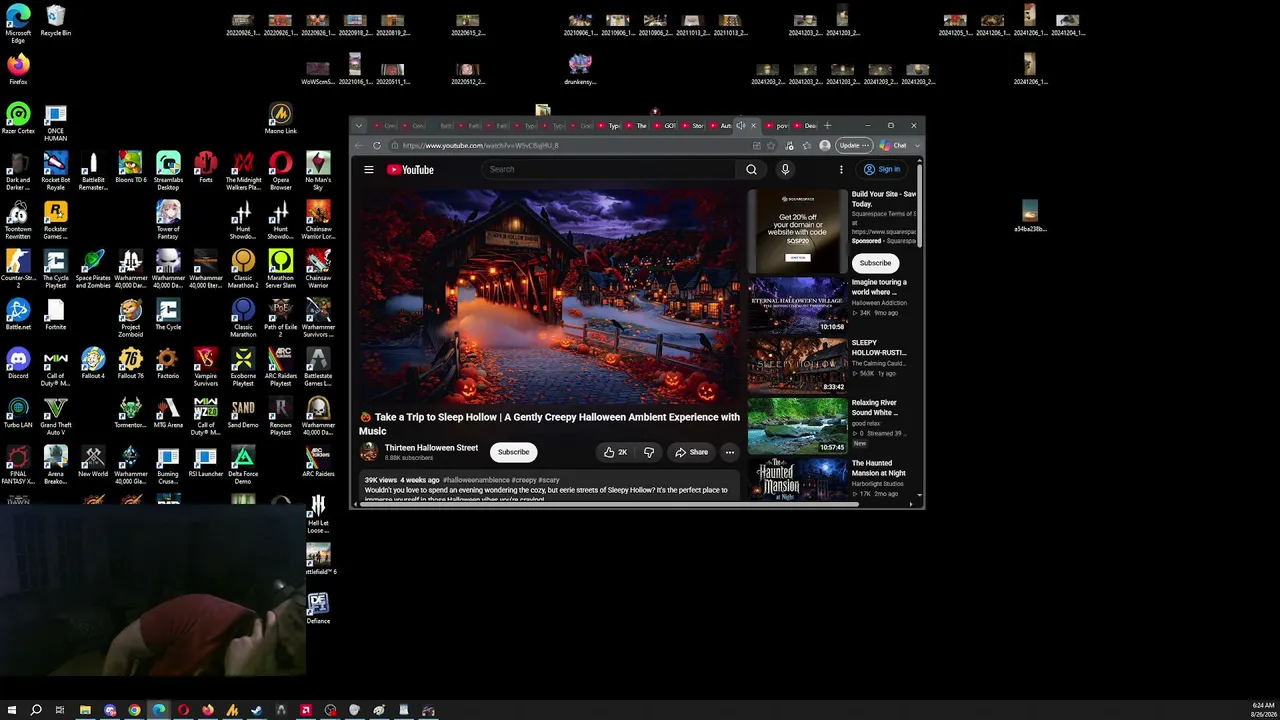Add this page to browser favorites

point(771,146)
